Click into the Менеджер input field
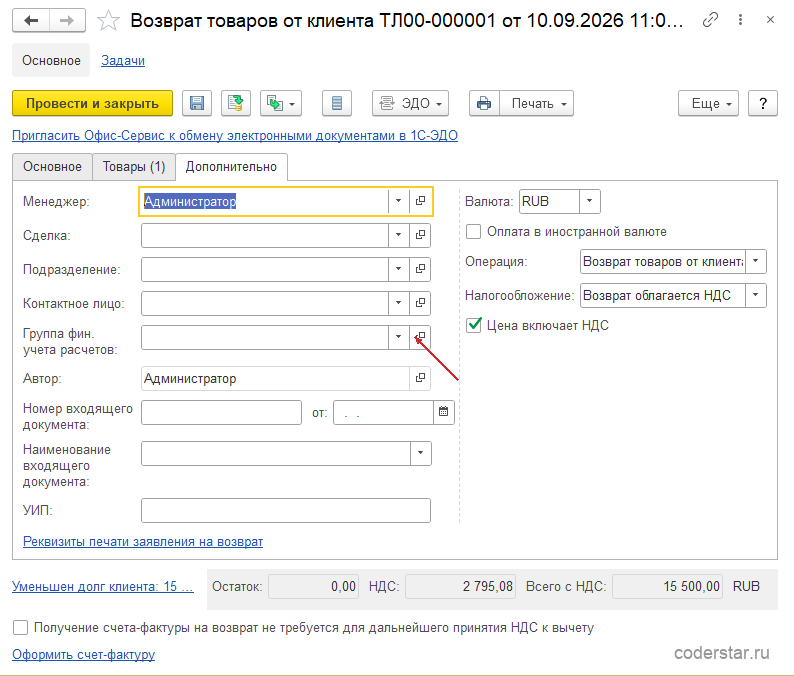794x676 pixels. tap(264, 201)
